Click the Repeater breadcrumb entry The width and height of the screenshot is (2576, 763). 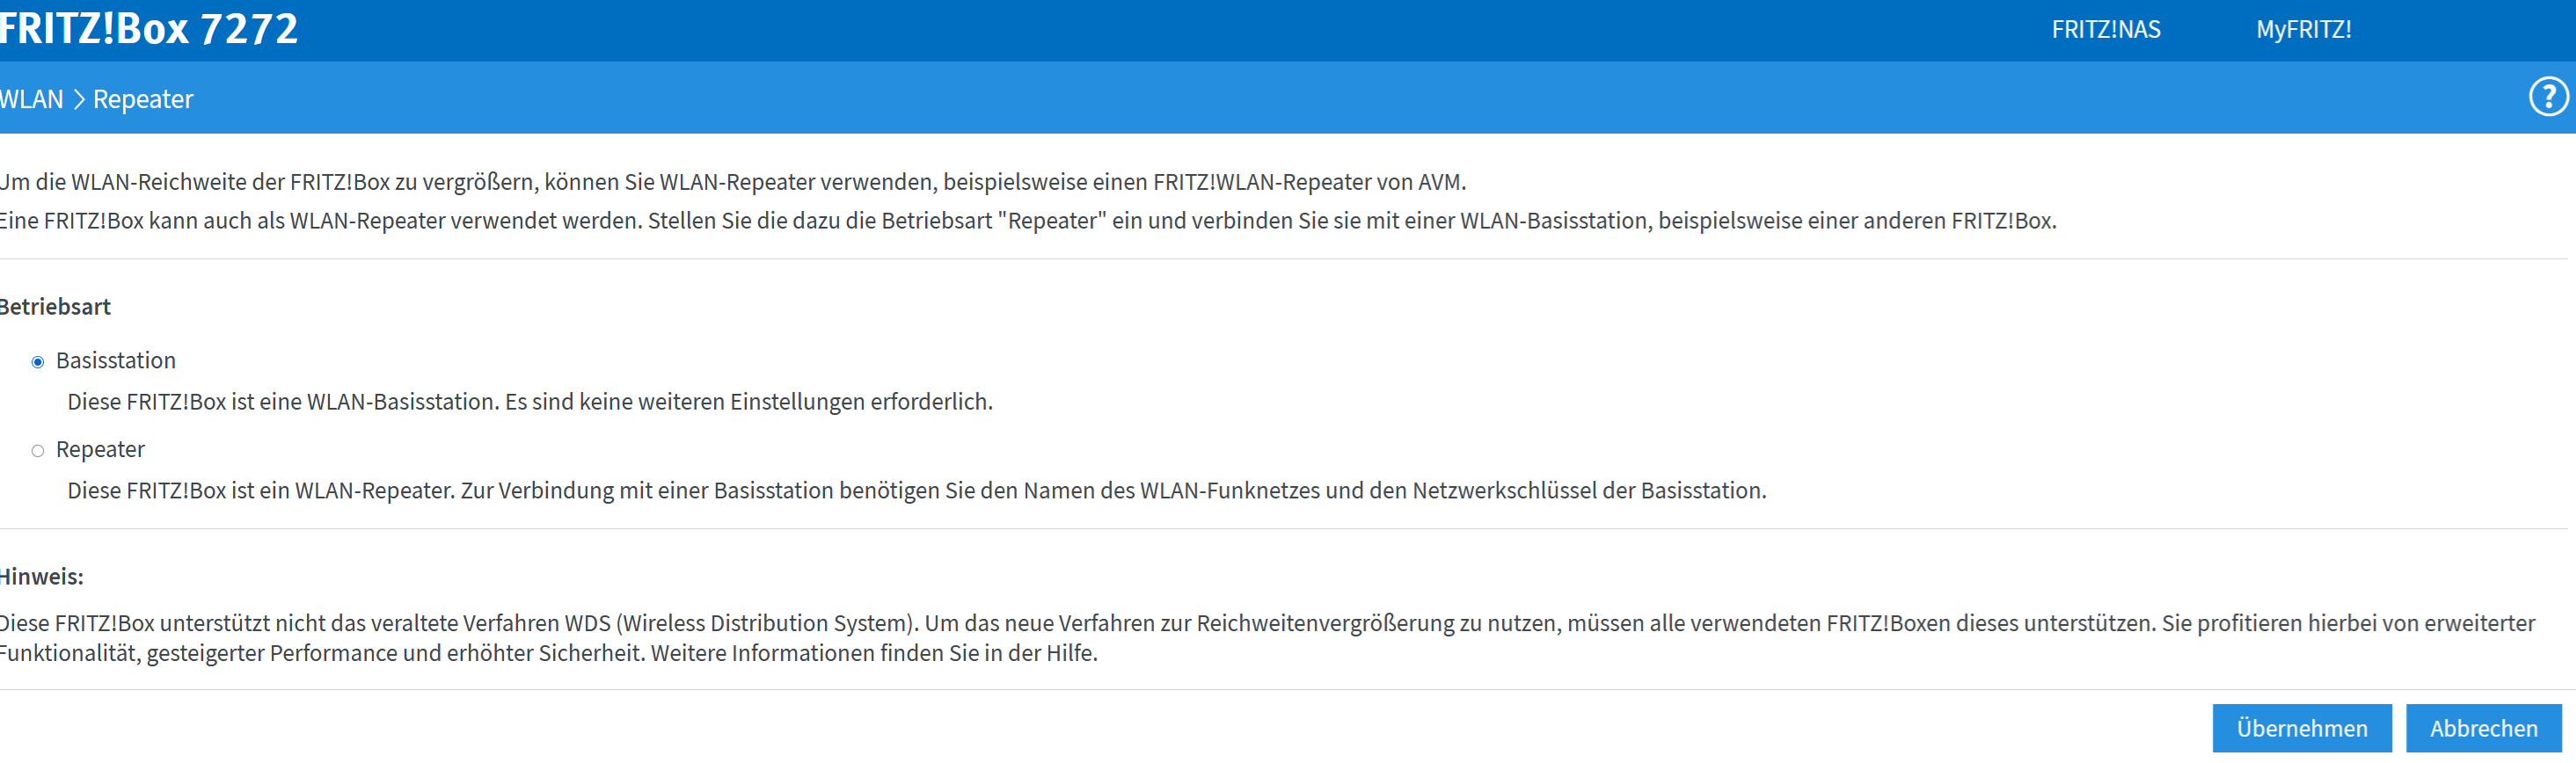coord(143,99)
